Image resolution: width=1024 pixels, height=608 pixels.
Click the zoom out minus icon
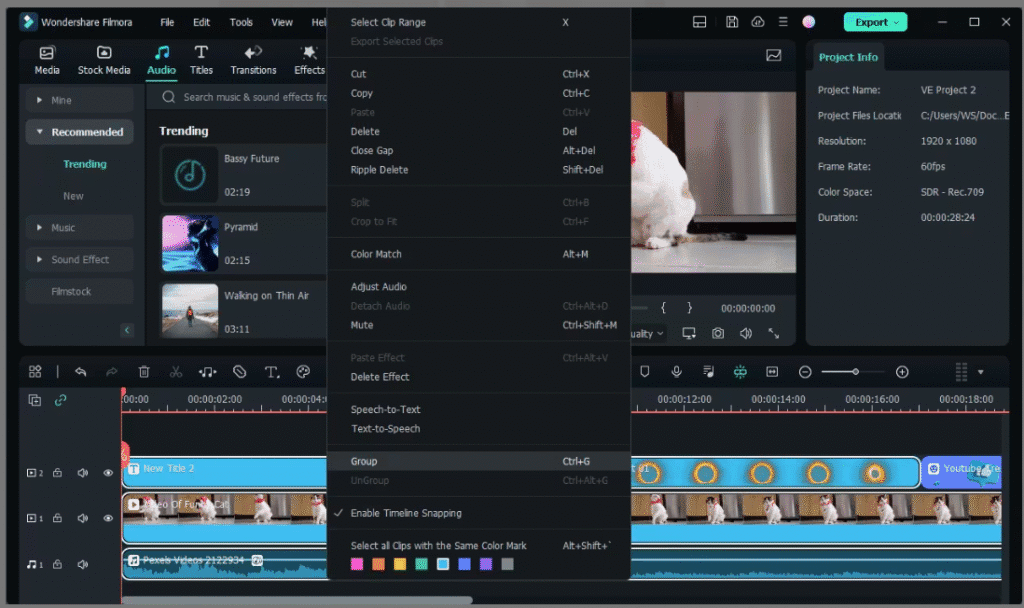[805, 372]
